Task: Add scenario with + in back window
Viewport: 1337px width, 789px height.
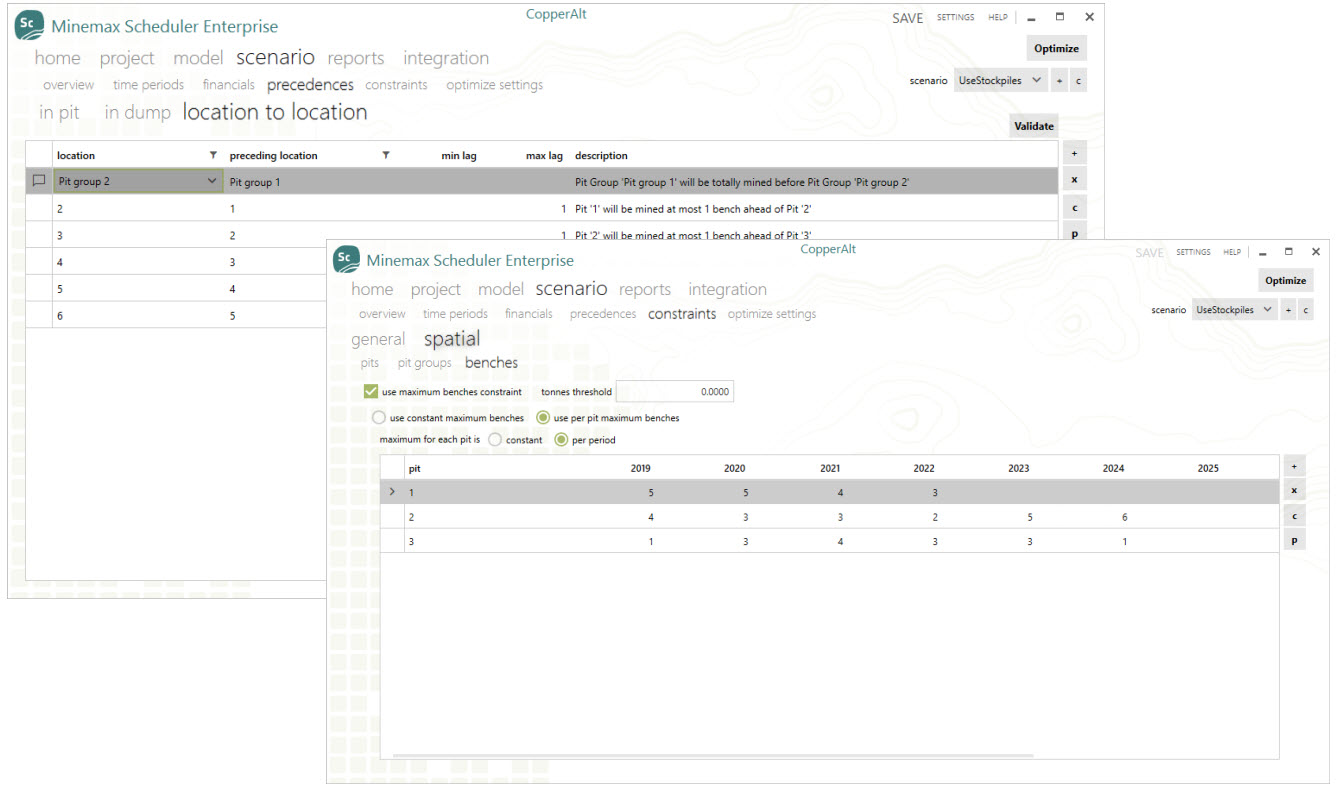Action: point(1059,81)
